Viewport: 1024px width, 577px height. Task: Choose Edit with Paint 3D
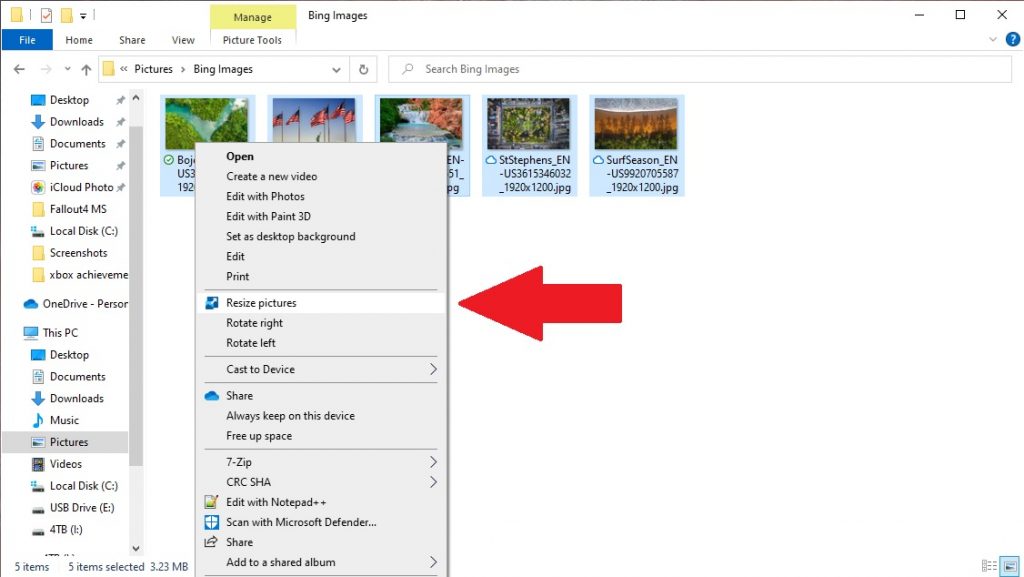pos(321,217)
